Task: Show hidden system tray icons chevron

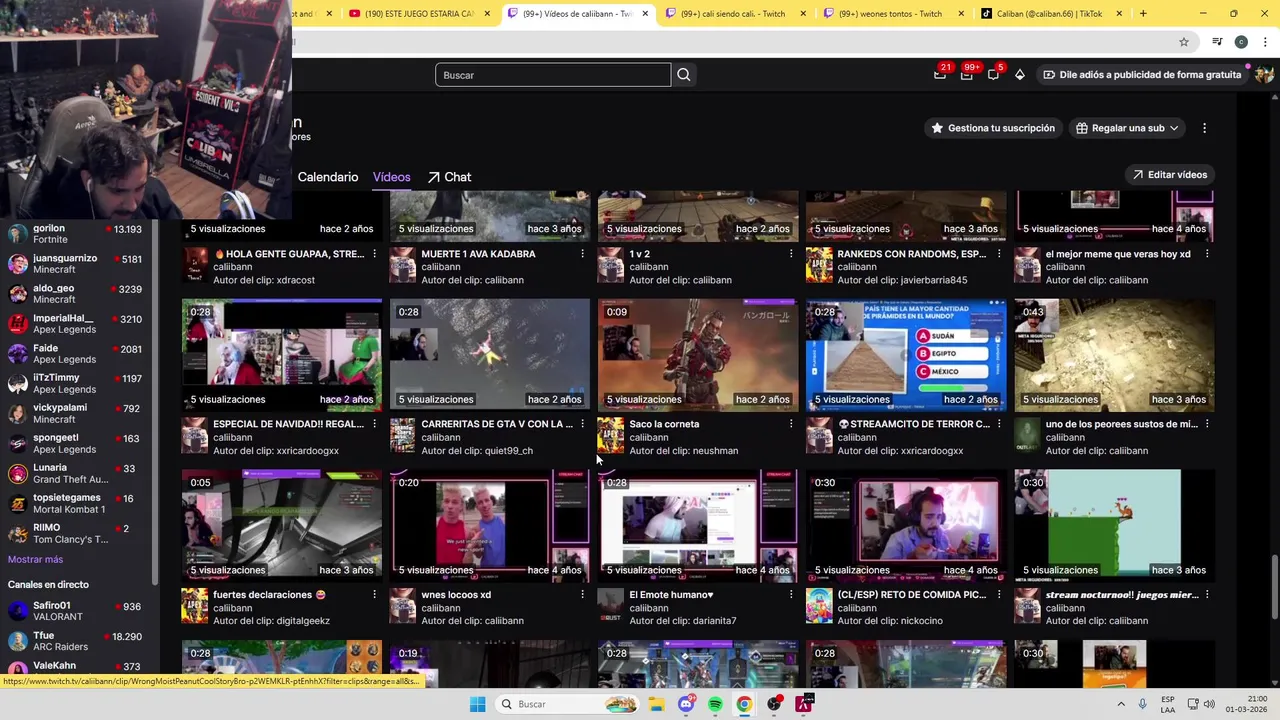Action: pyautogui.click(x=1122, y=704)
